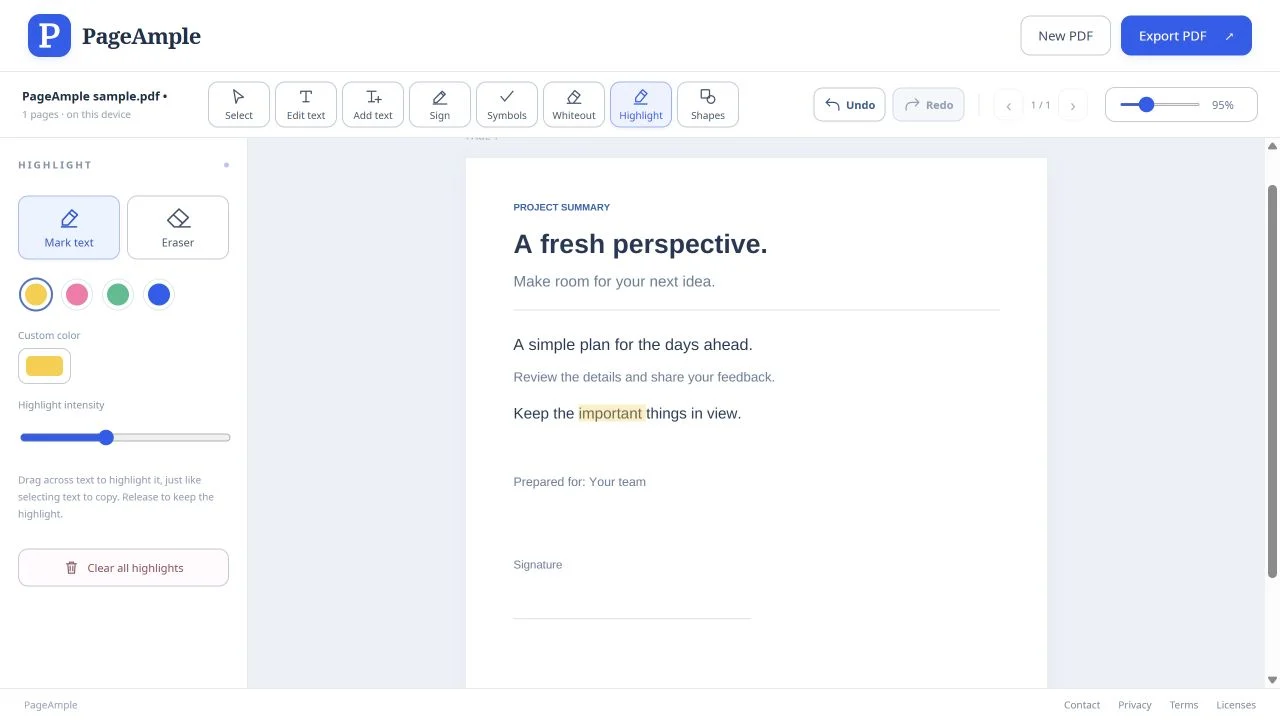Click the "Prepared for: Your team" line
This screenshot has width=1280, height=720.
[579, 482]
